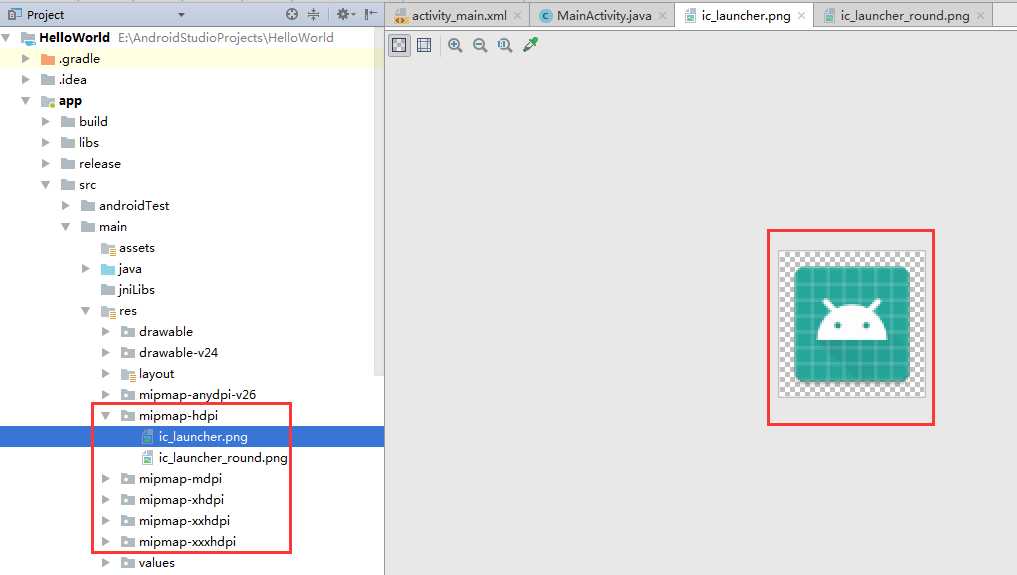This screenshot has width=1017, height=575.
Task: Expand the androidTest folder
Action: click(66, 205)
